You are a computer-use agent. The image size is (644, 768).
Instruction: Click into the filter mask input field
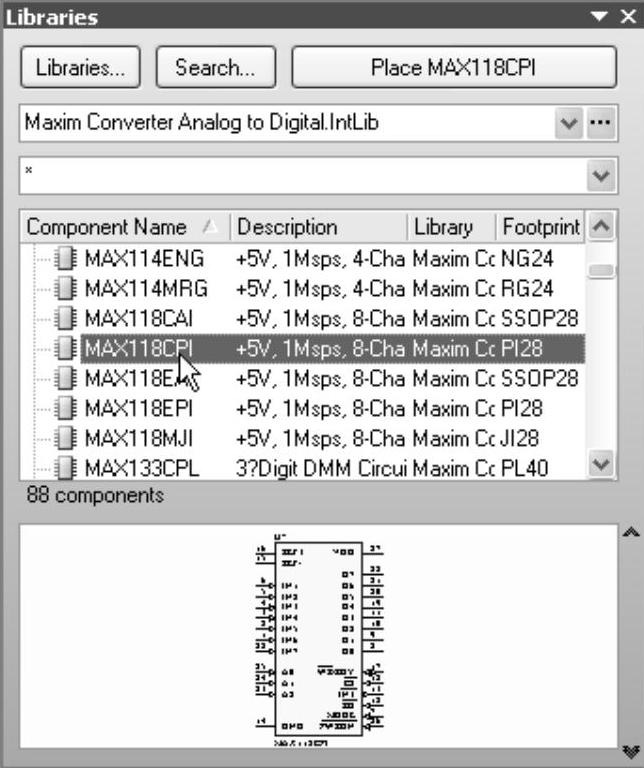coord(303,175)
